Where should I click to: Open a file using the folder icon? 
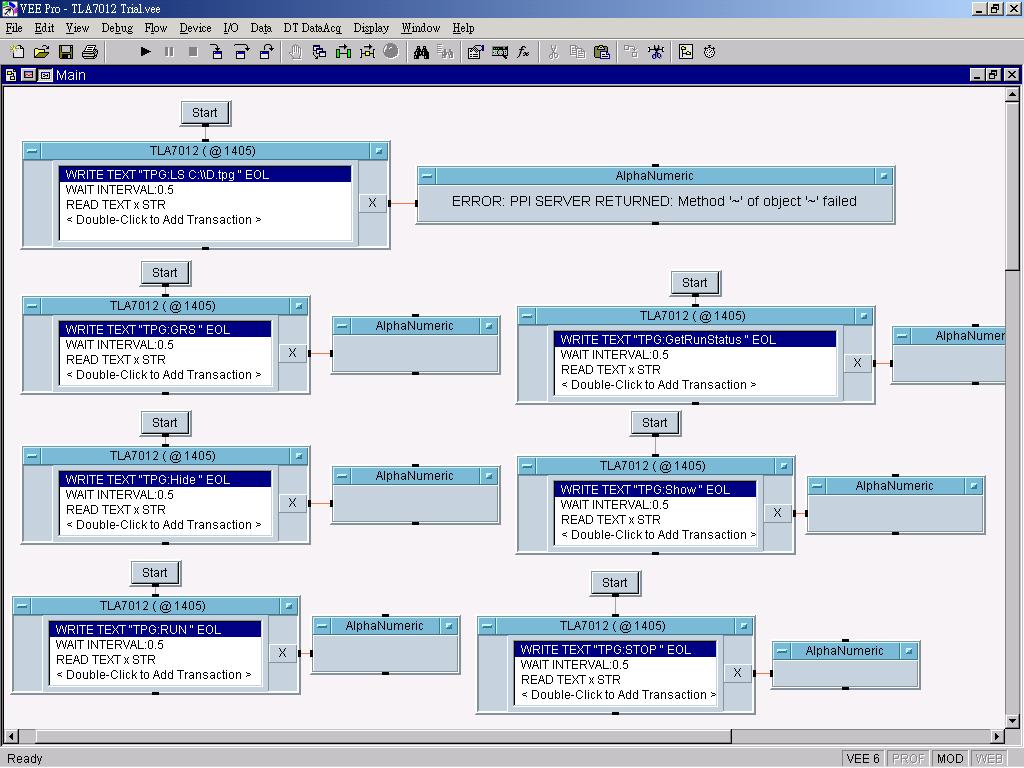pyautogui.click(x=42, y=52)
